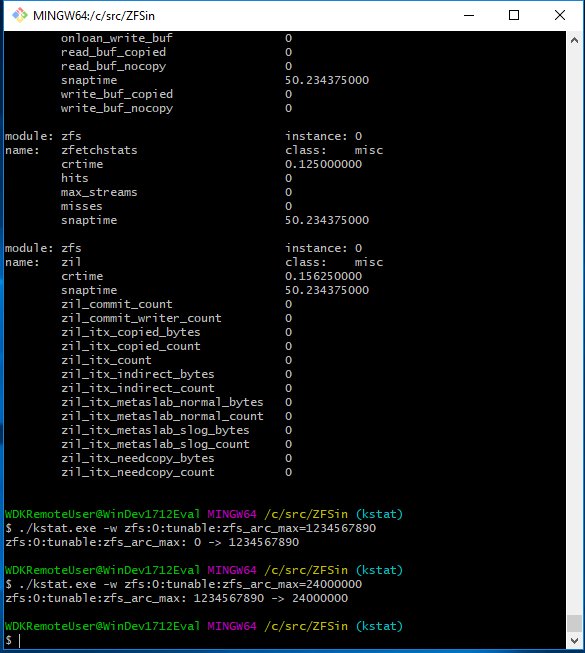The image size is (585, 653).
Task: Click the vertical scrollbar thumb
Action: coord(575,623)
